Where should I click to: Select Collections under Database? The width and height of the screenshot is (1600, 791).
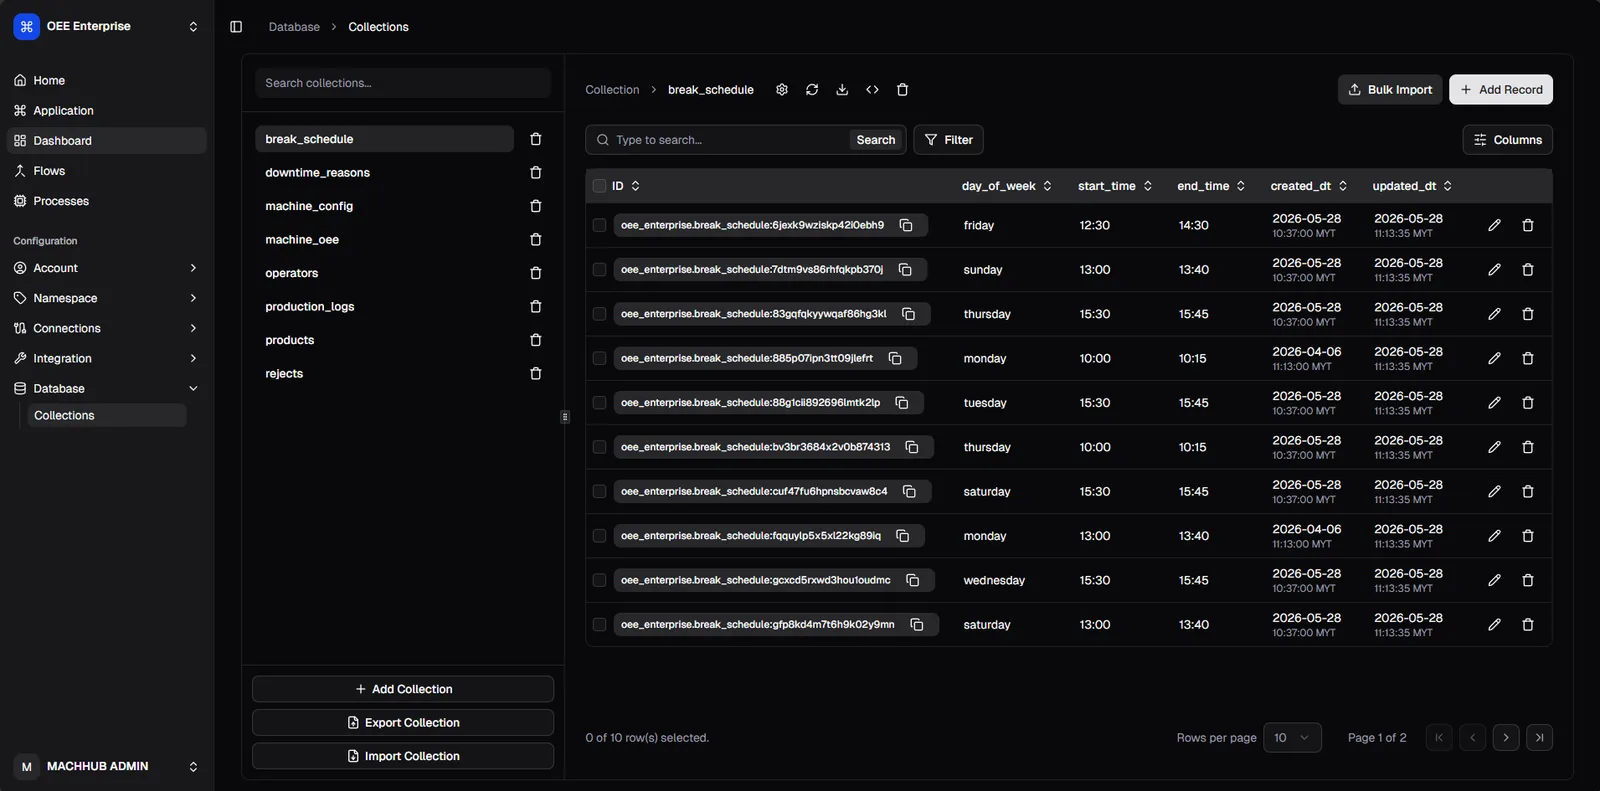pos(107,415)
